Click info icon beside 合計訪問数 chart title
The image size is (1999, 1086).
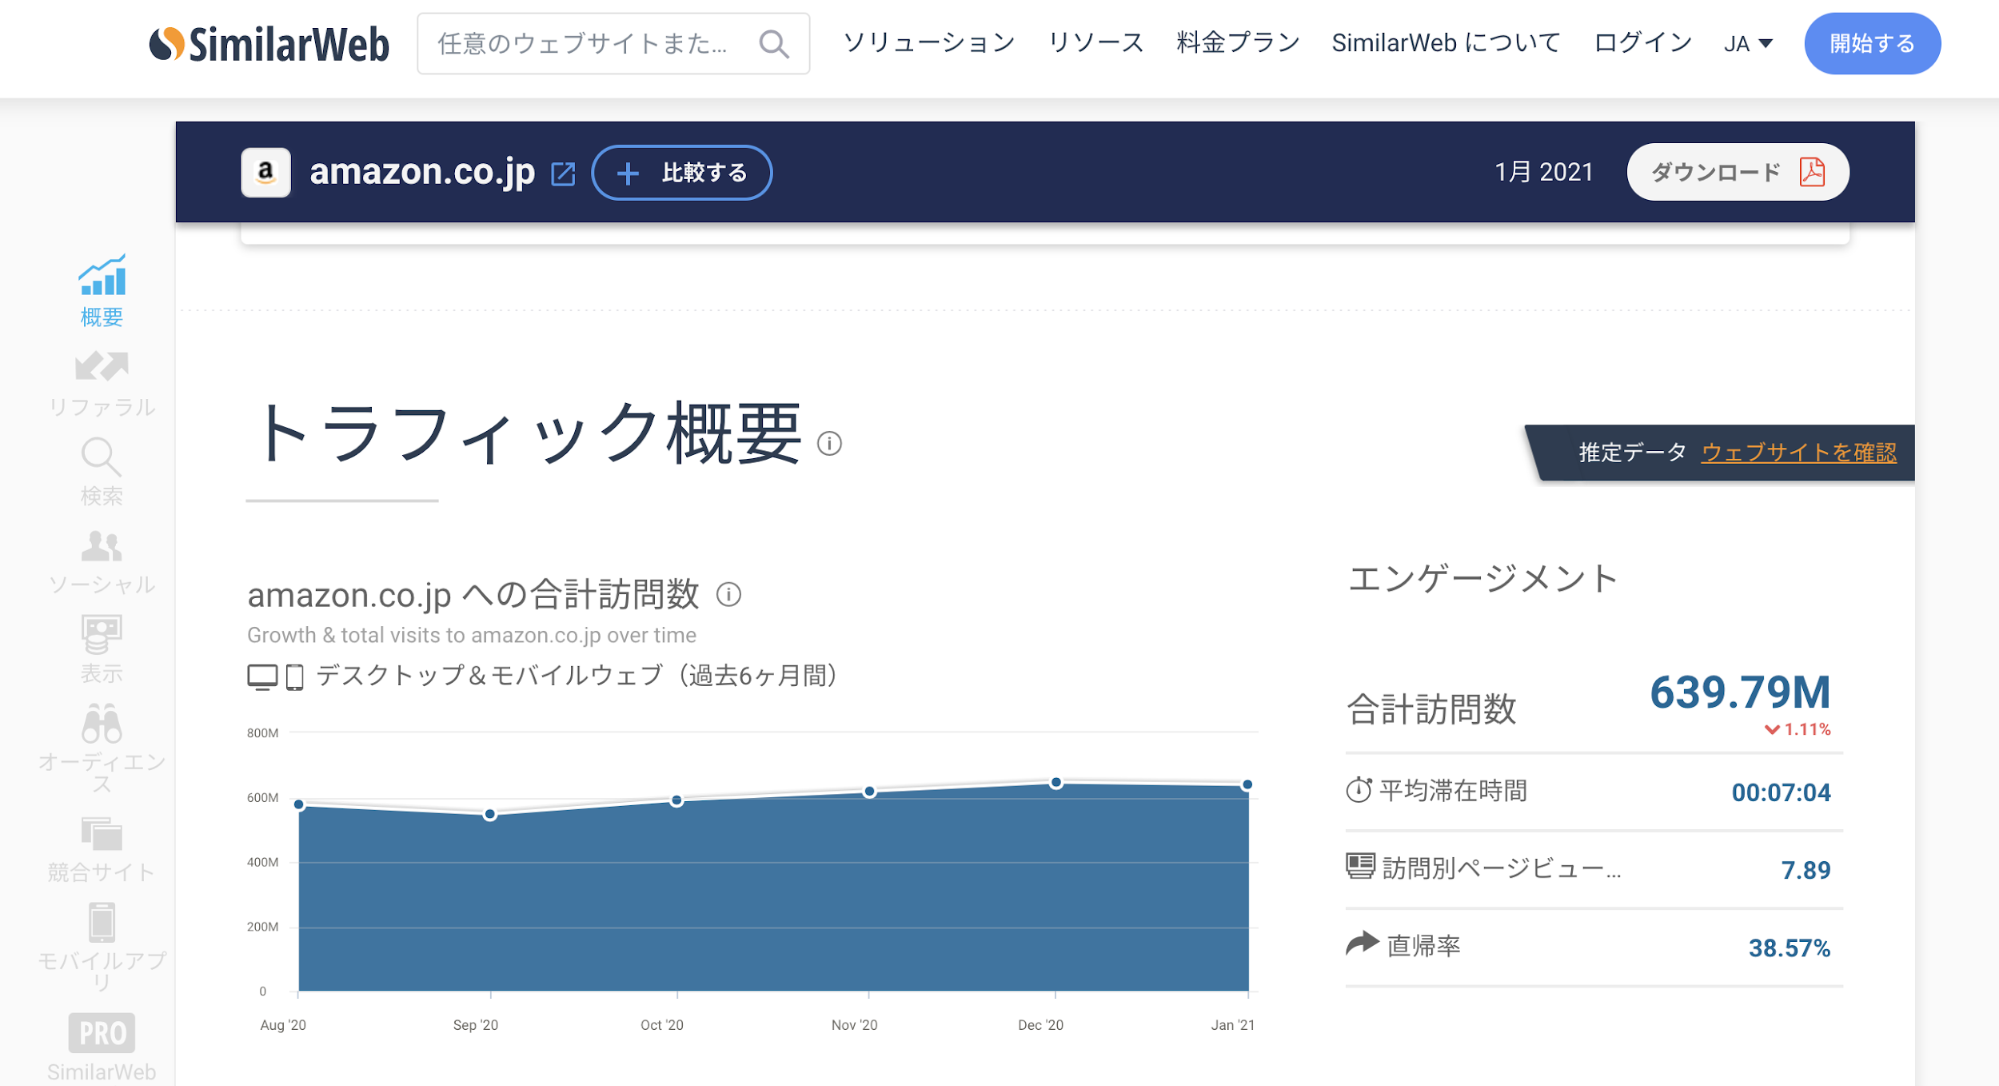(x=729, y=595)
